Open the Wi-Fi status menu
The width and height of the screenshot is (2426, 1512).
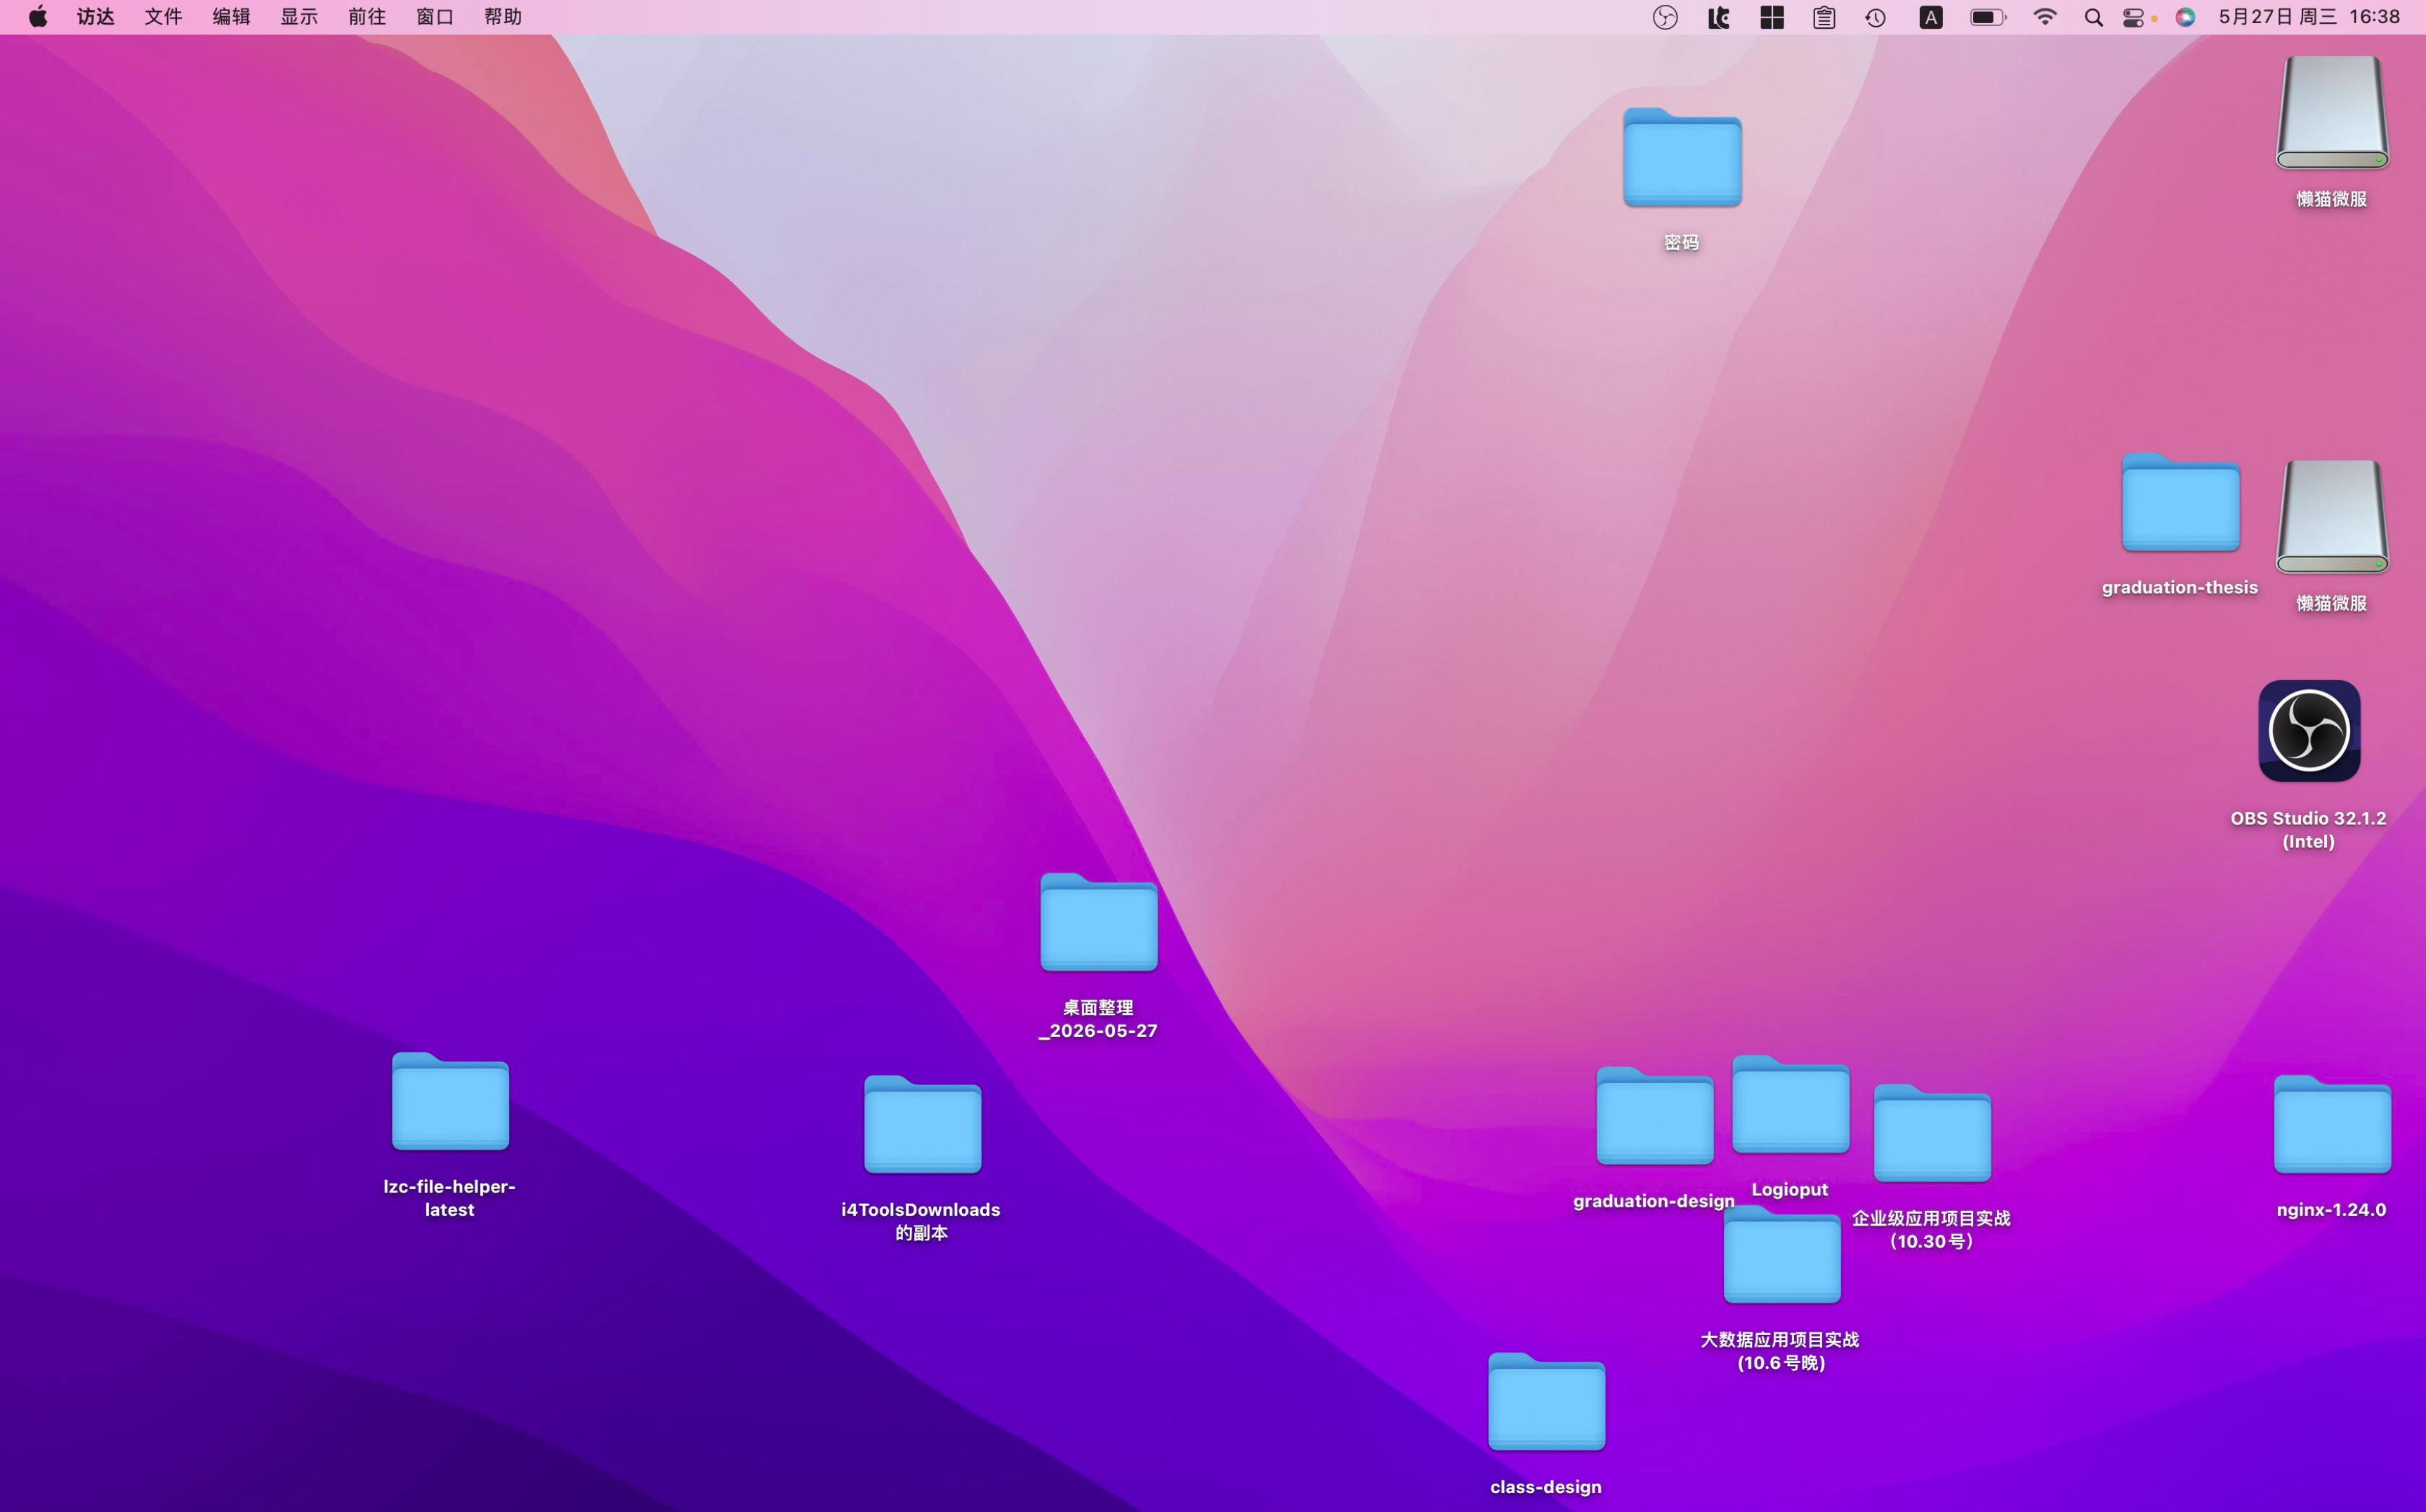click(x=2045, y=17)
